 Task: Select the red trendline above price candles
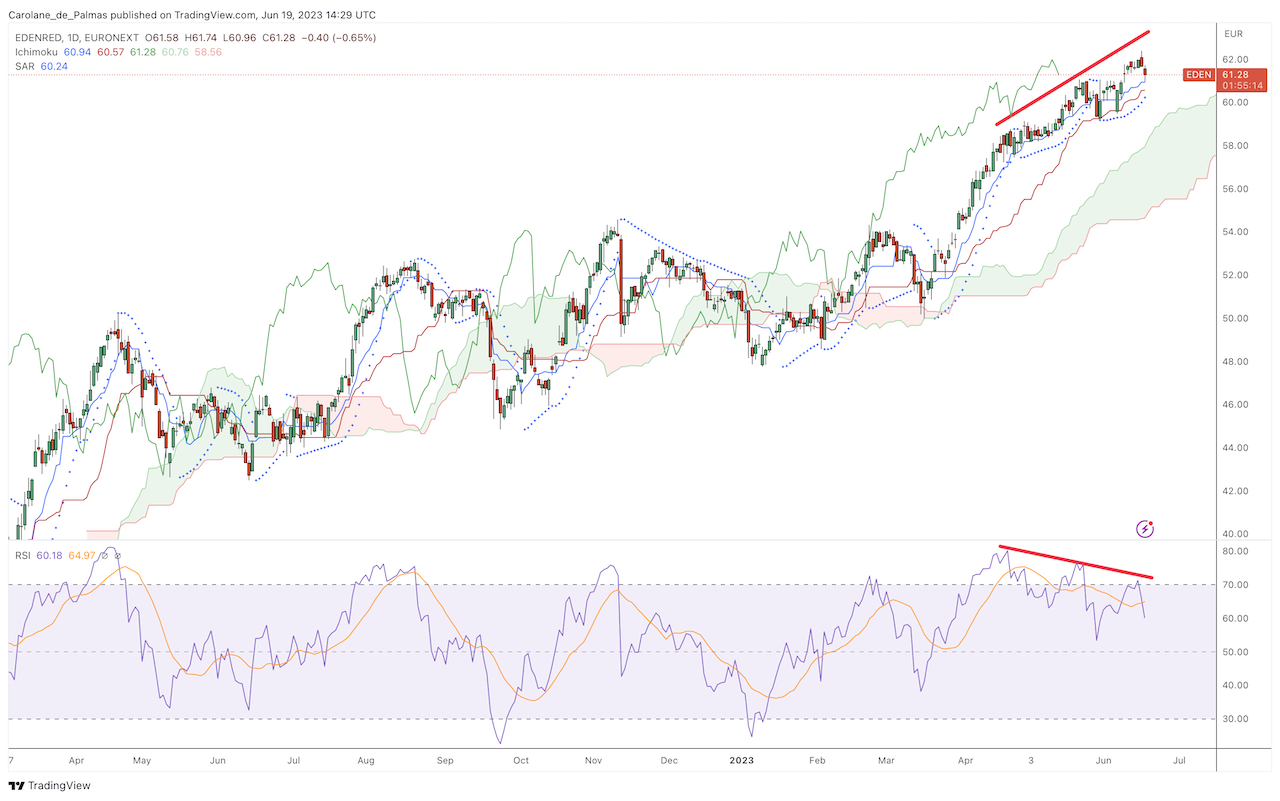(1072, 78)
